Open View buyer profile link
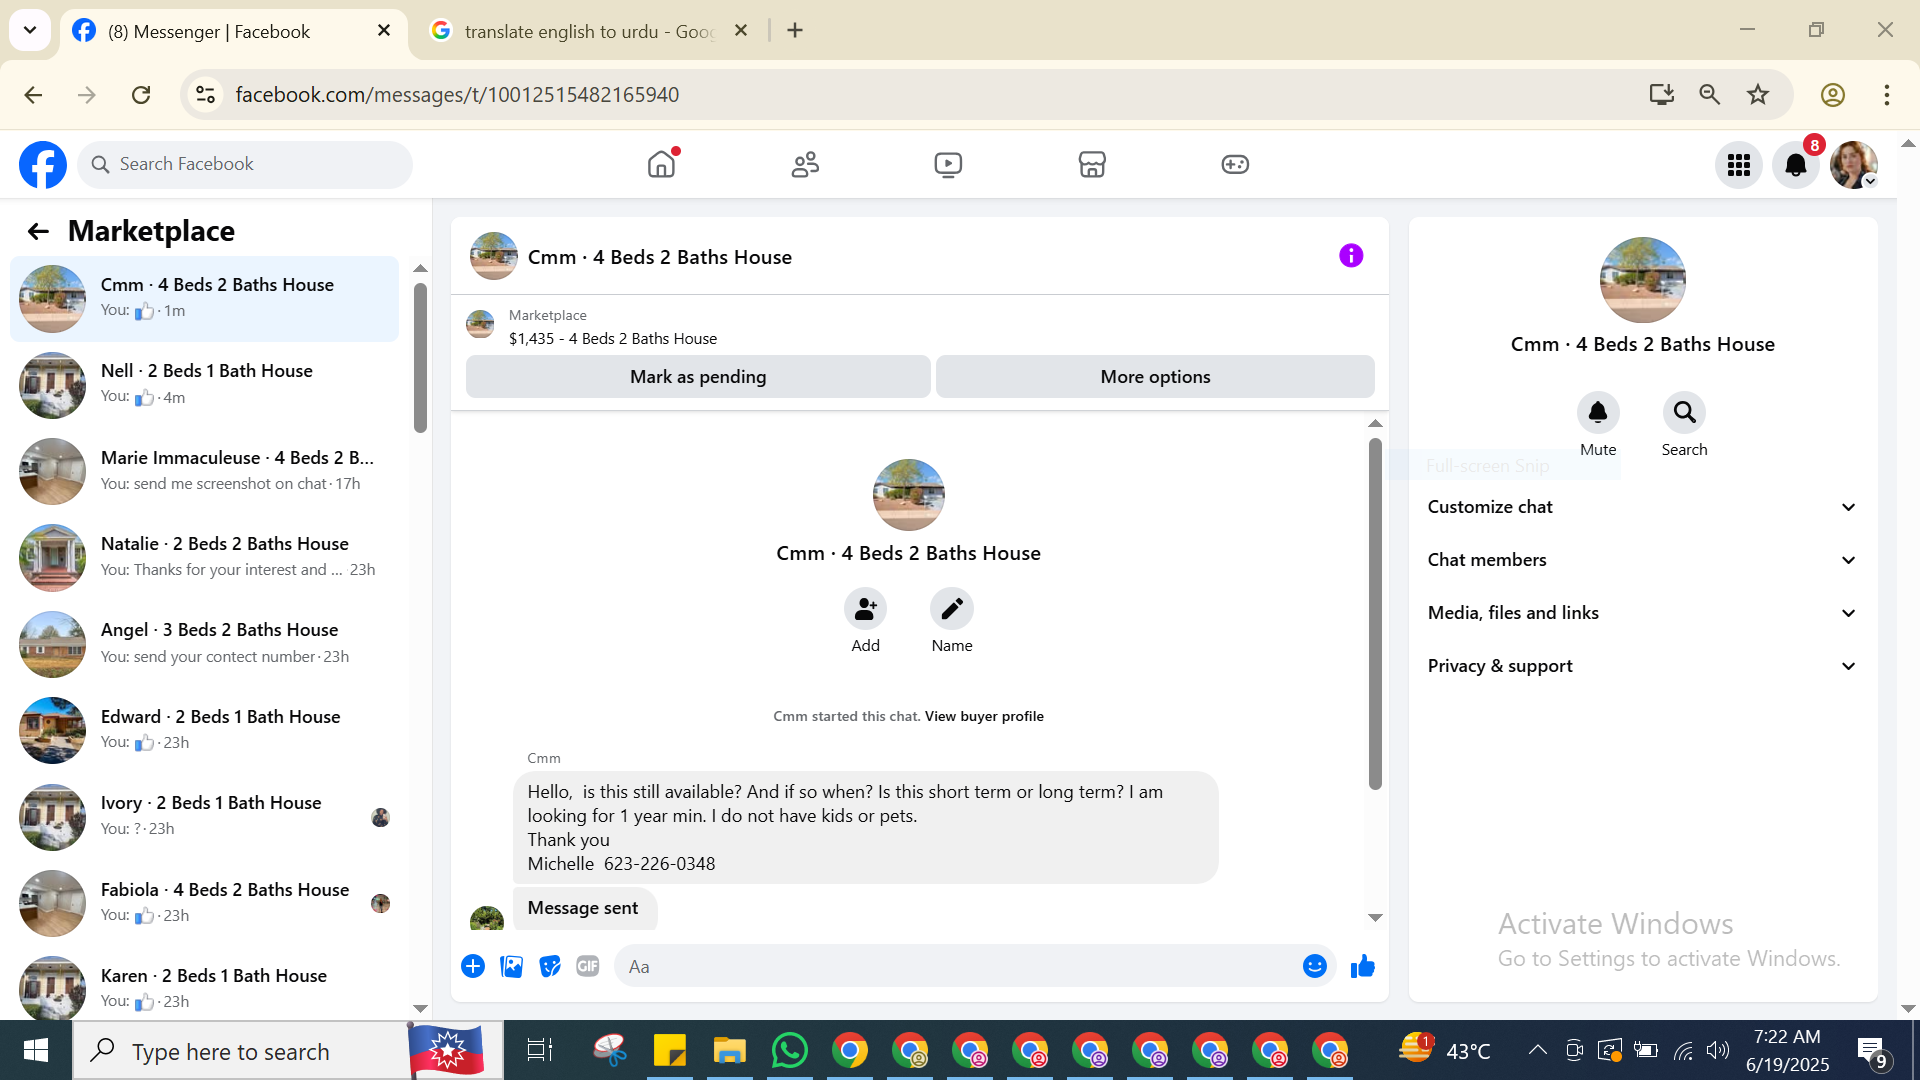1920x1080 pixels. 984,717
